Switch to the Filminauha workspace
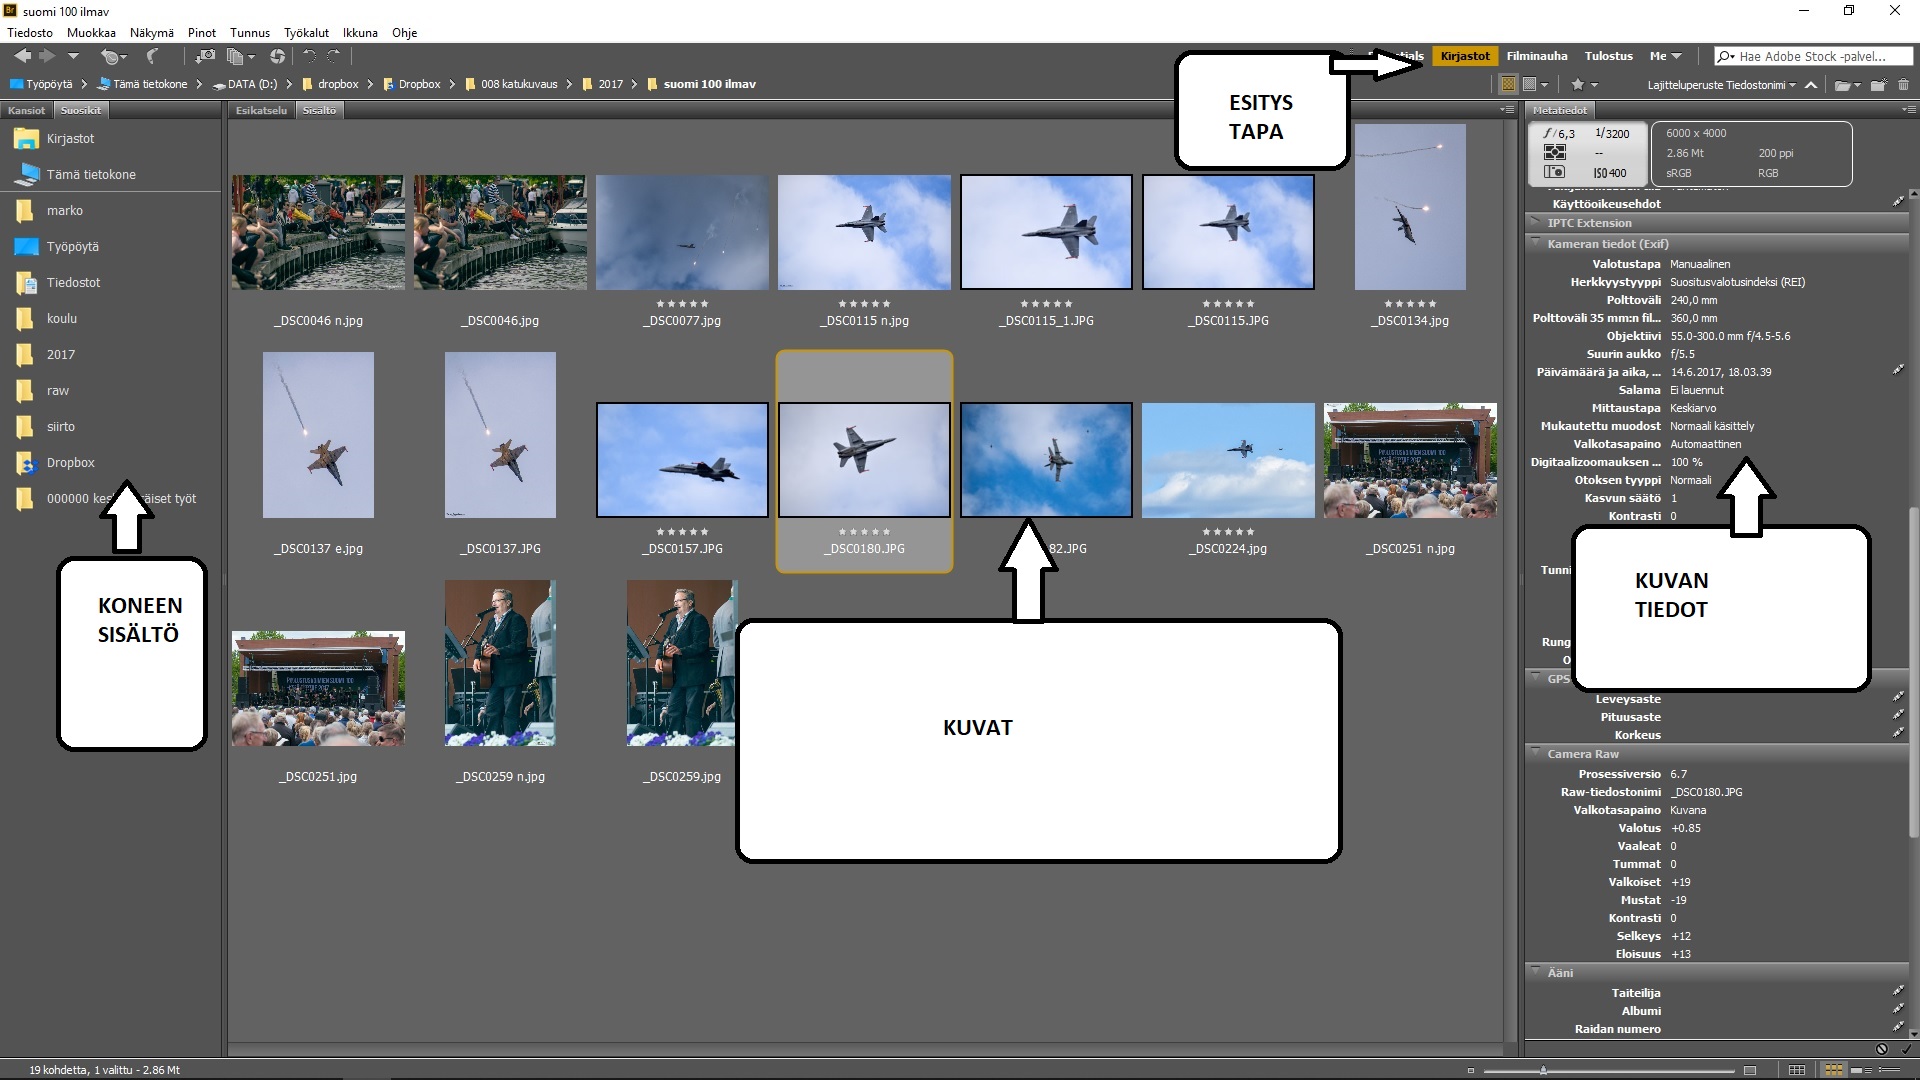1920x1080 pixels. tap(1536, 56)
